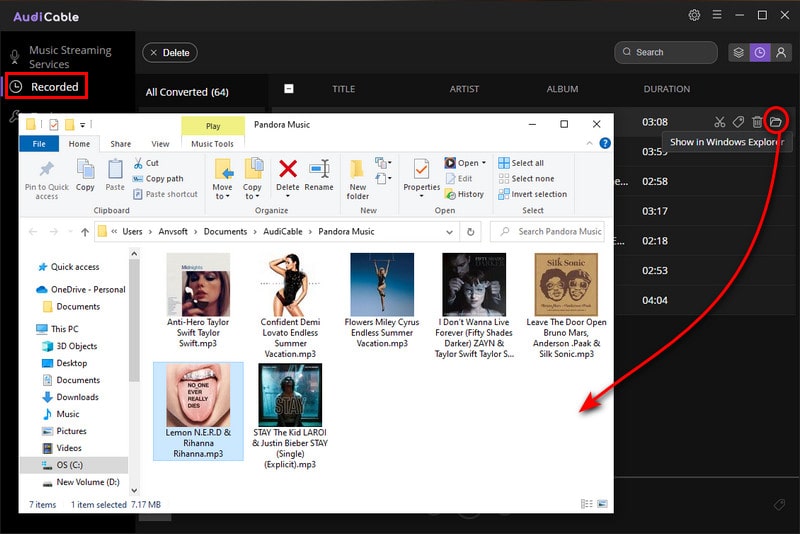Create New folder from ribbon
Screen dimensions: 800x534
[x=358, y=179]
